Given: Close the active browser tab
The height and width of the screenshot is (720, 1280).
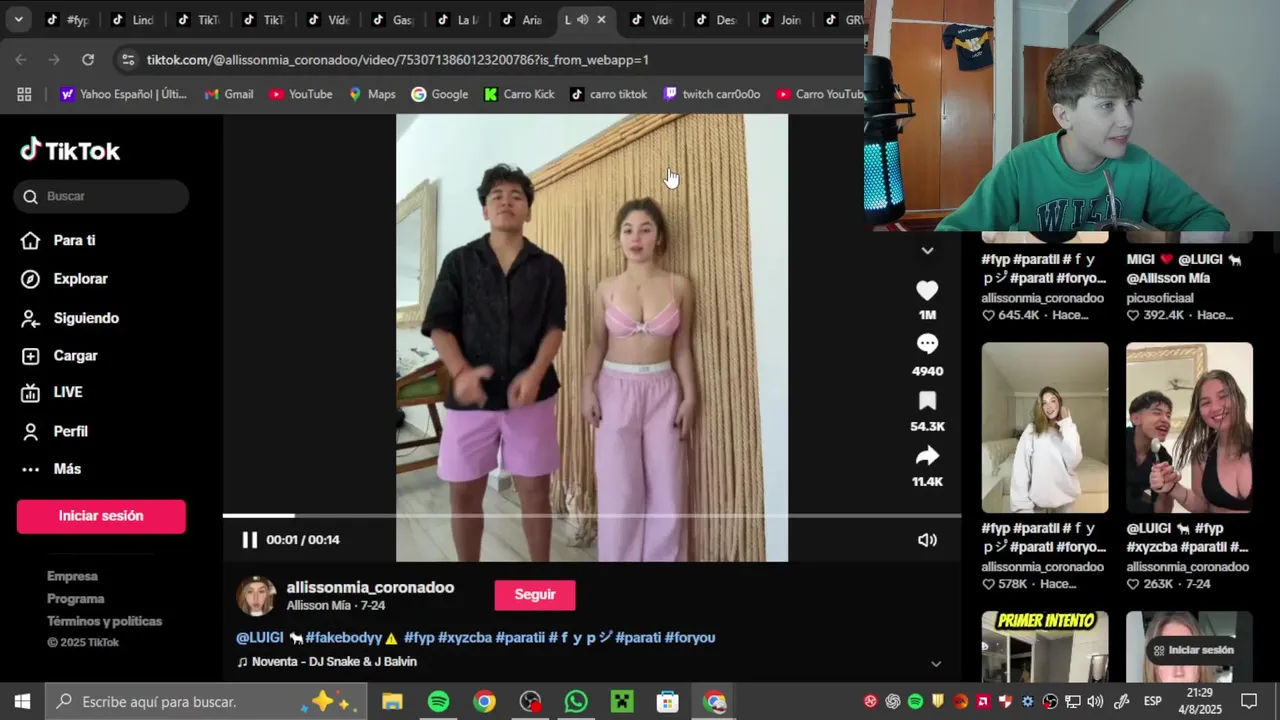Looking at the screenshot, I should pyautogui.click(x=601, y=20).
